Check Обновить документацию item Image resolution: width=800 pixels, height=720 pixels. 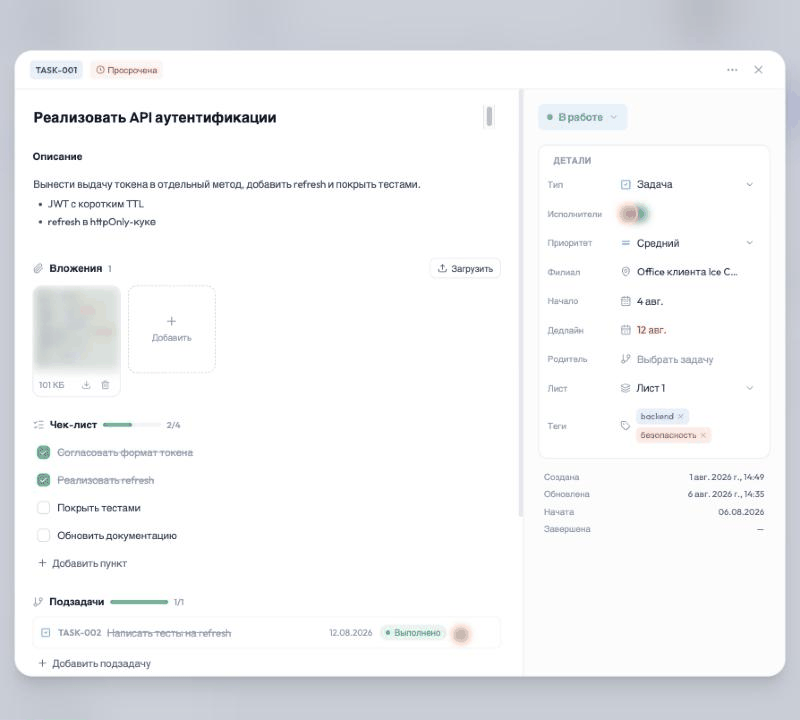tap(43, 535)
